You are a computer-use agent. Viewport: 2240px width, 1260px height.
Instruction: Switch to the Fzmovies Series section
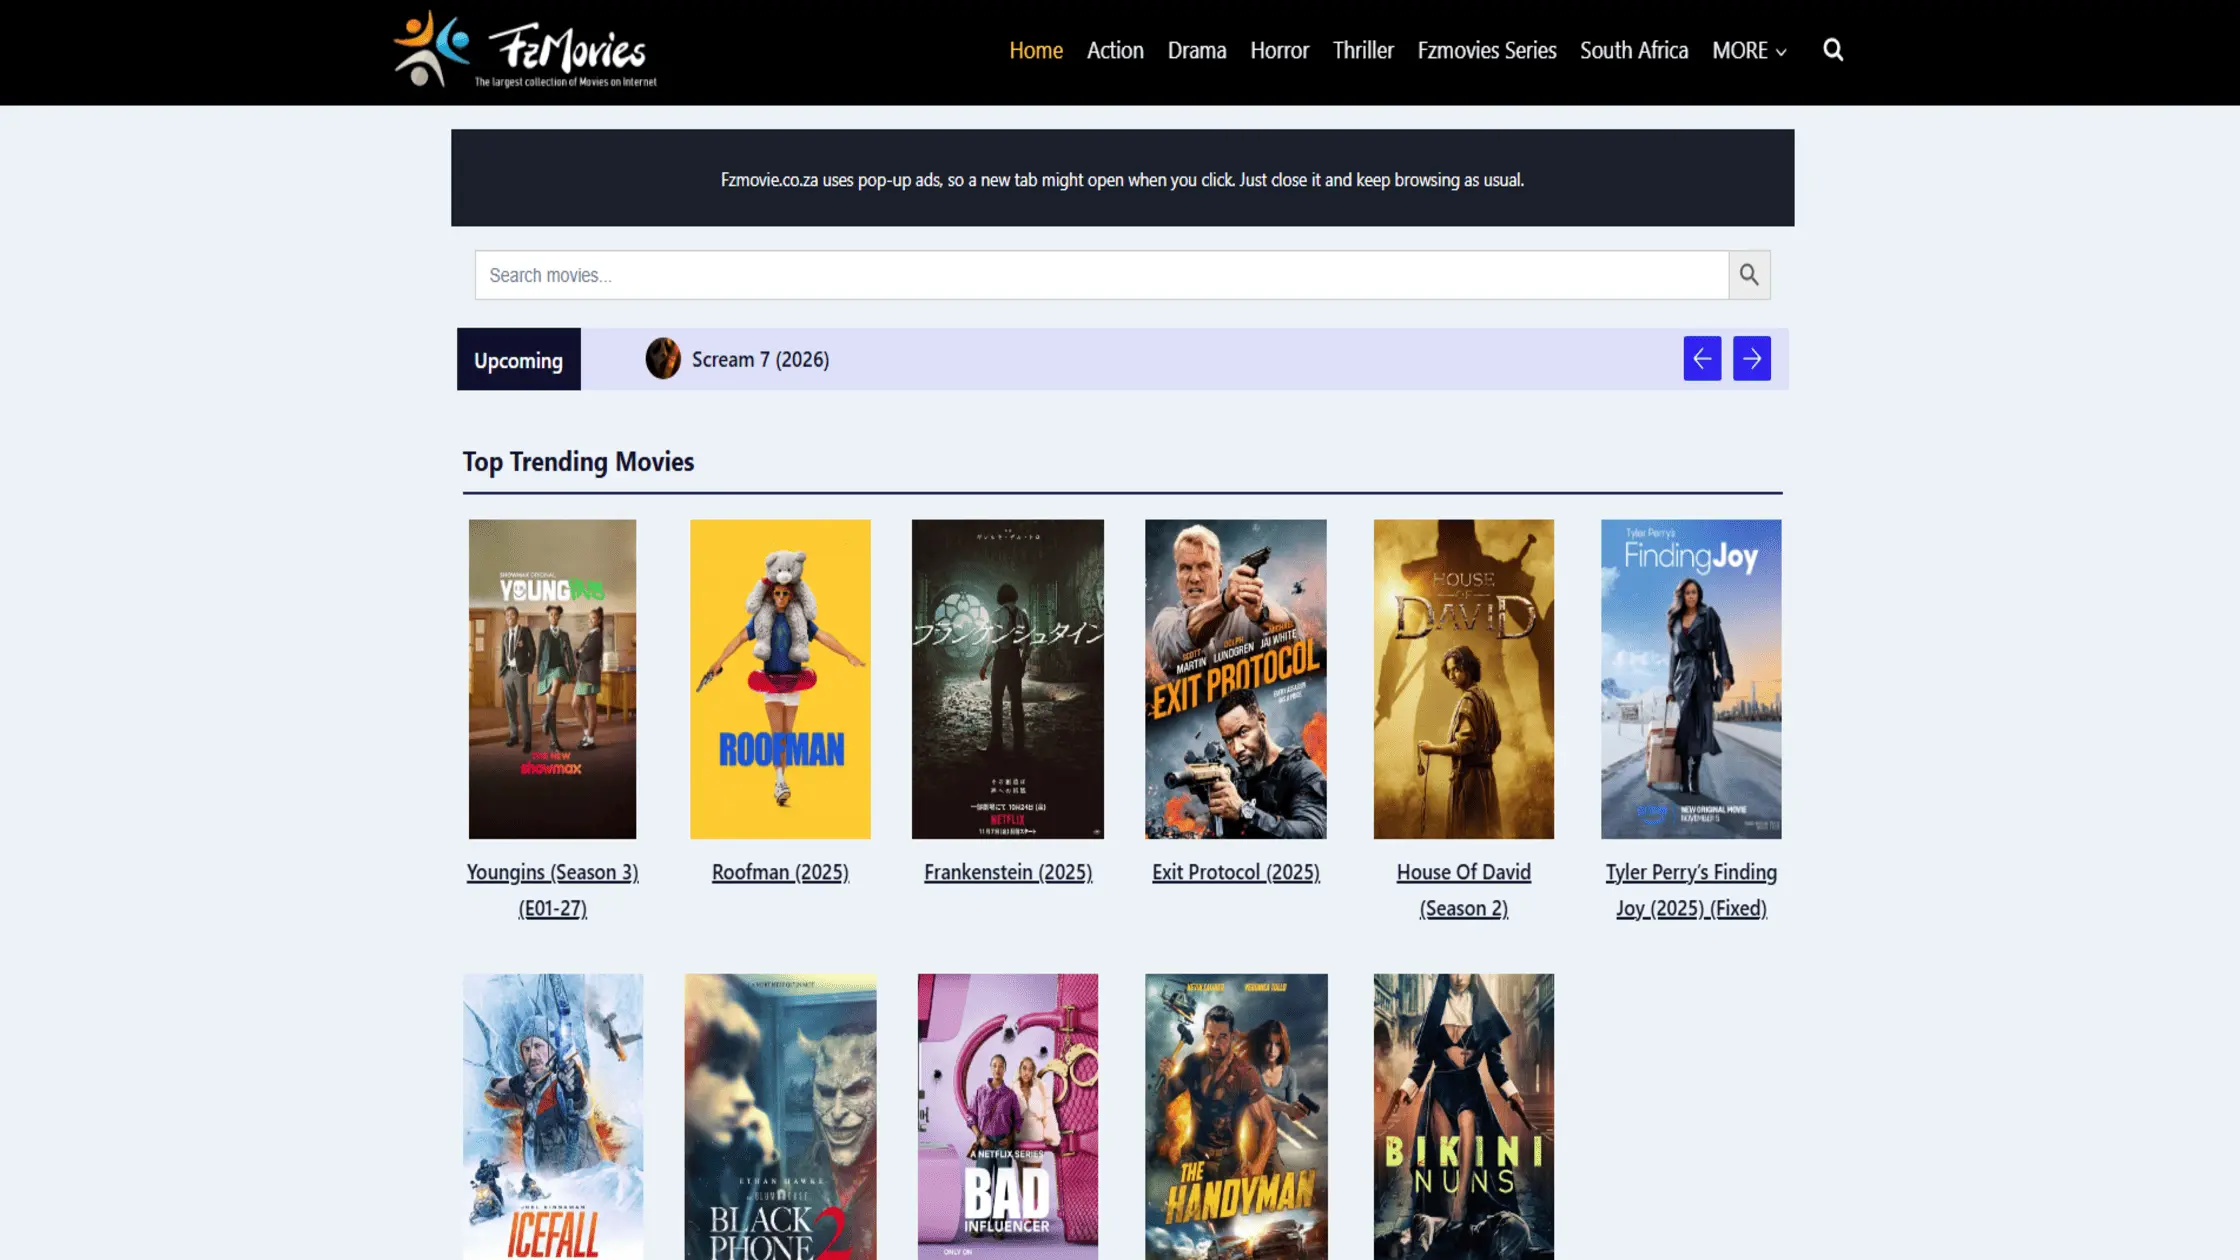(x=1486, y=50)
